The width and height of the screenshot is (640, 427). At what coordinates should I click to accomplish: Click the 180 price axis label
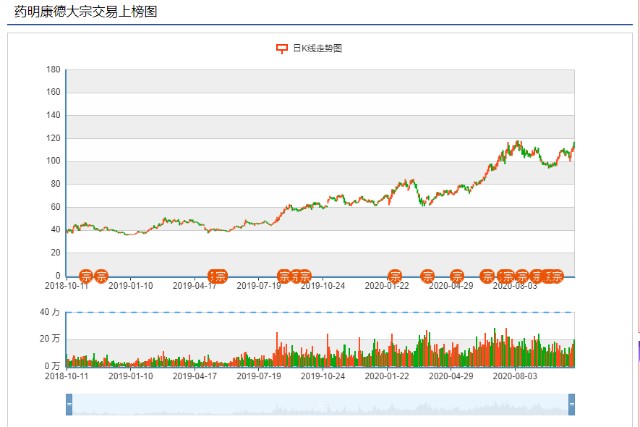(x=53, y=69)
